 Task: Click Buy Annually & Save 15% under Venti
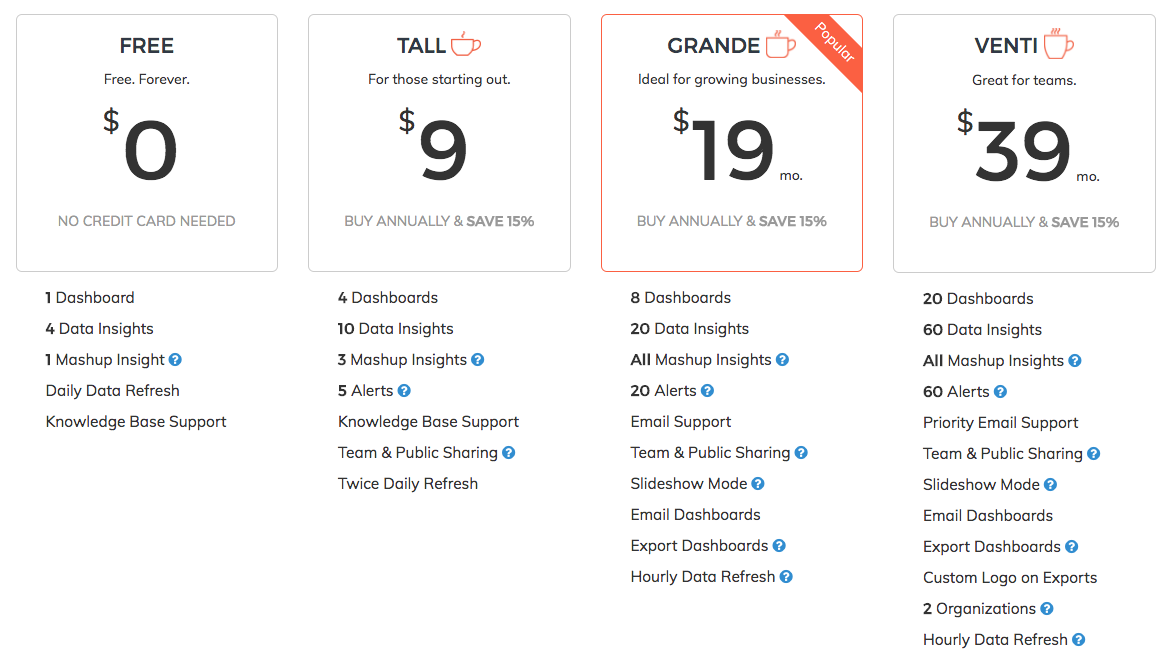[1024, 222]
